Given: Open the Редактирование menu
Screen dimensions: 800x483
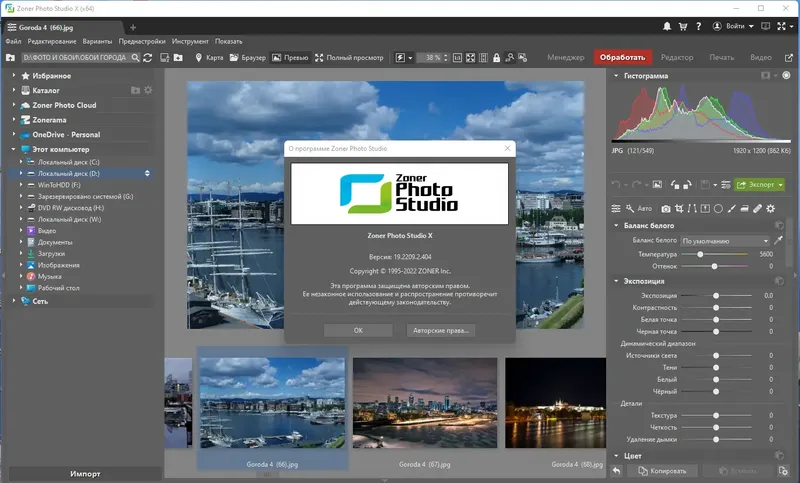Looking at the screenshot, I should [52, 41].
